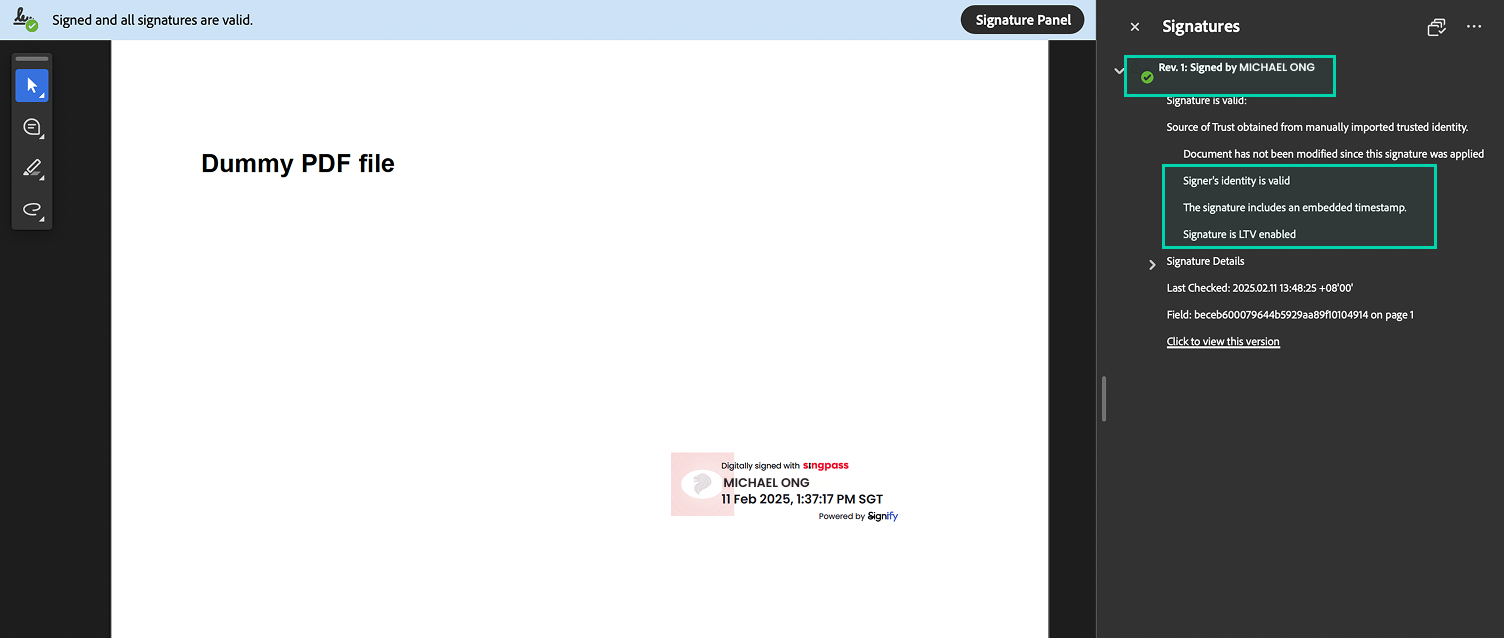Click the Singpass signature stamp in the document
This screenshot has height=638, width=1504.
[785, 487]
